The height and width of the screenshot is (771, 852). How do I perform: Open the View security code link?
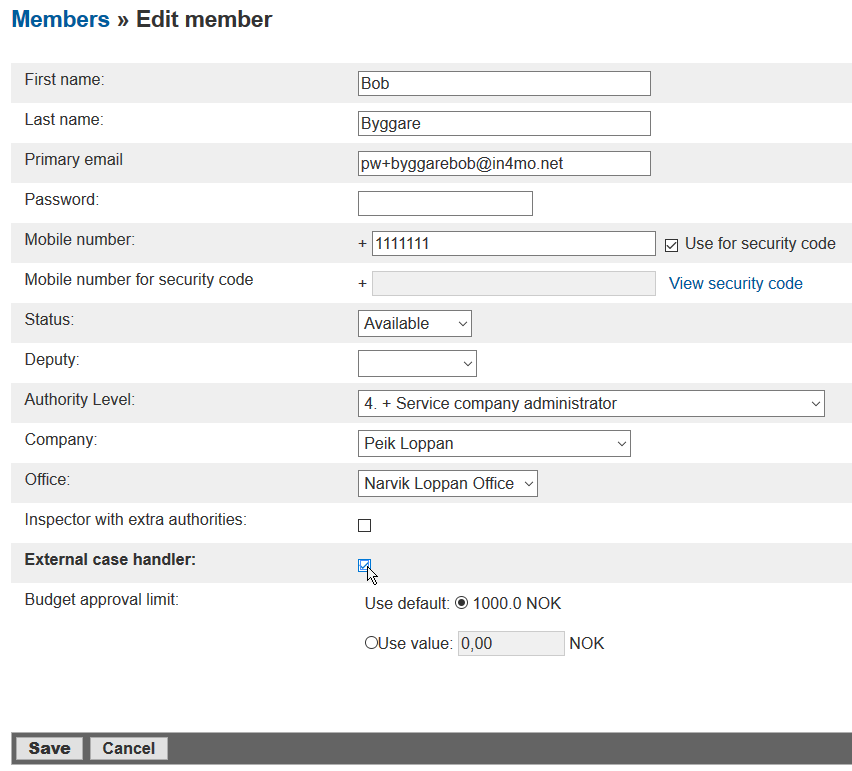[735, 283]
